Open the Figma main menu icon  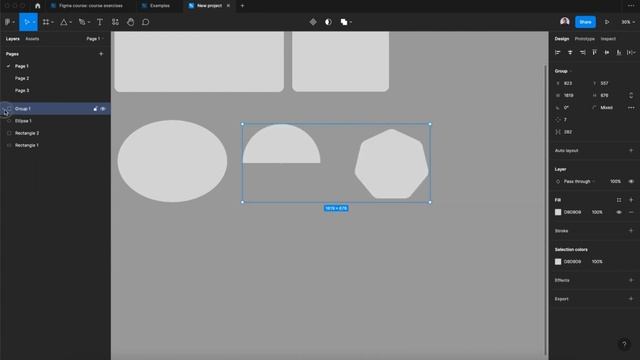[x=7, y=22]
